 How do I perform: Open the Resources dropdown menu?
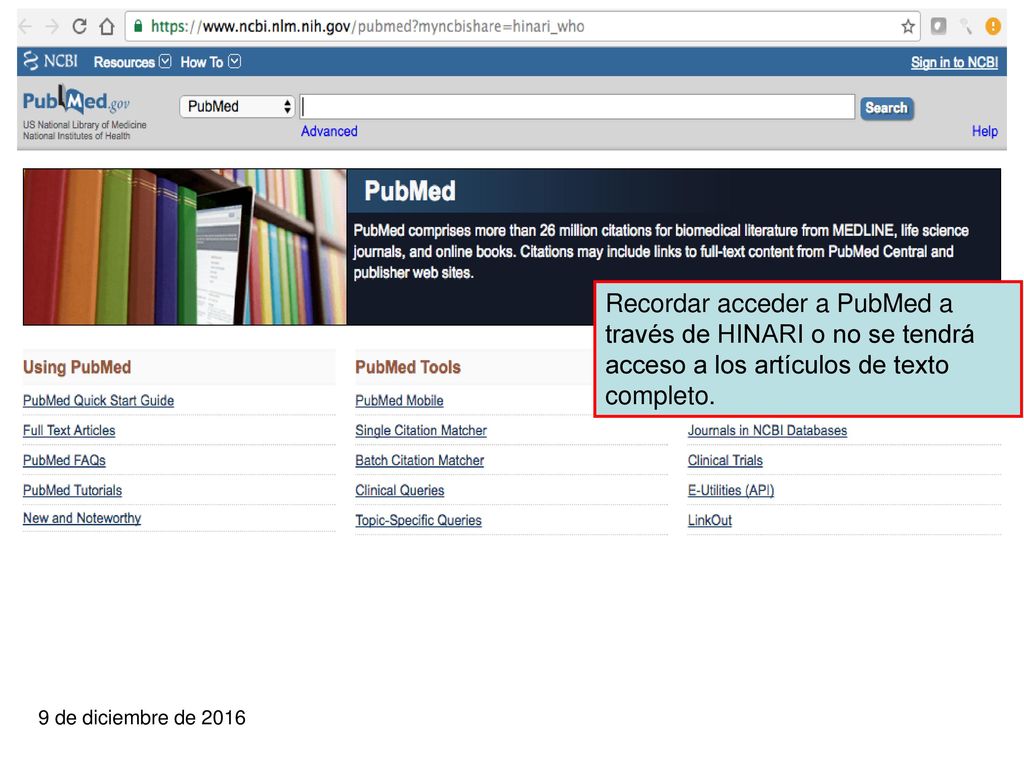[x=132, y=62]
